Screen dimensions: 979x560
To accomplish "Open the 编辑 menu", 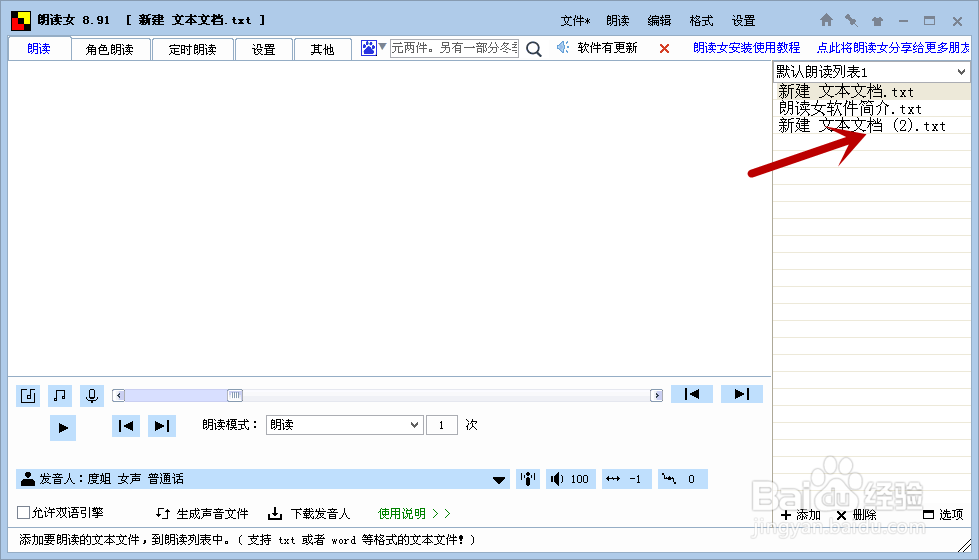I will tap(659, 21).
